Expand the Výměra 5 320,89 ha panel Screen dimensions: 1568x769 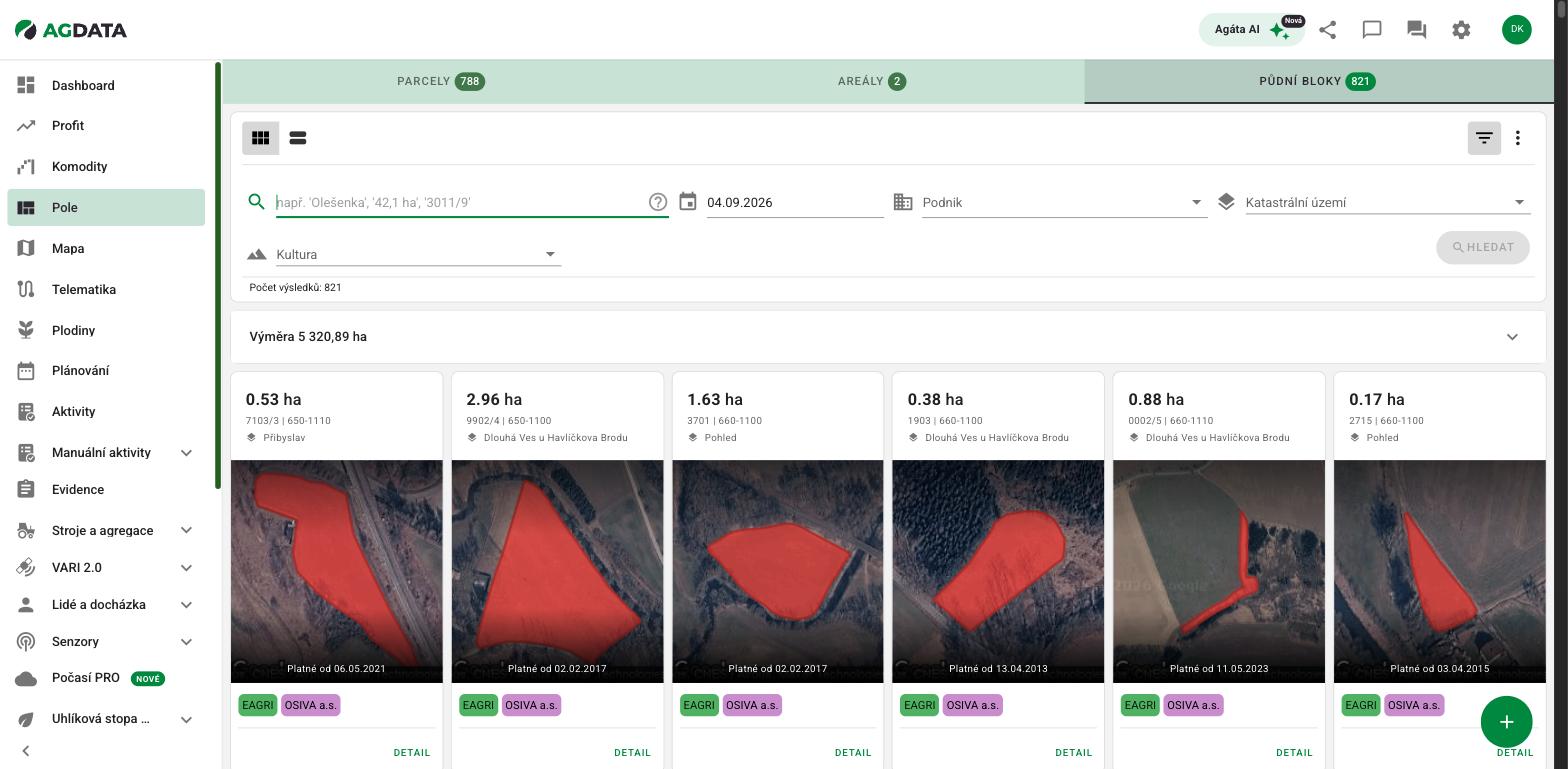pyautogui.click(x=888, y=337)
